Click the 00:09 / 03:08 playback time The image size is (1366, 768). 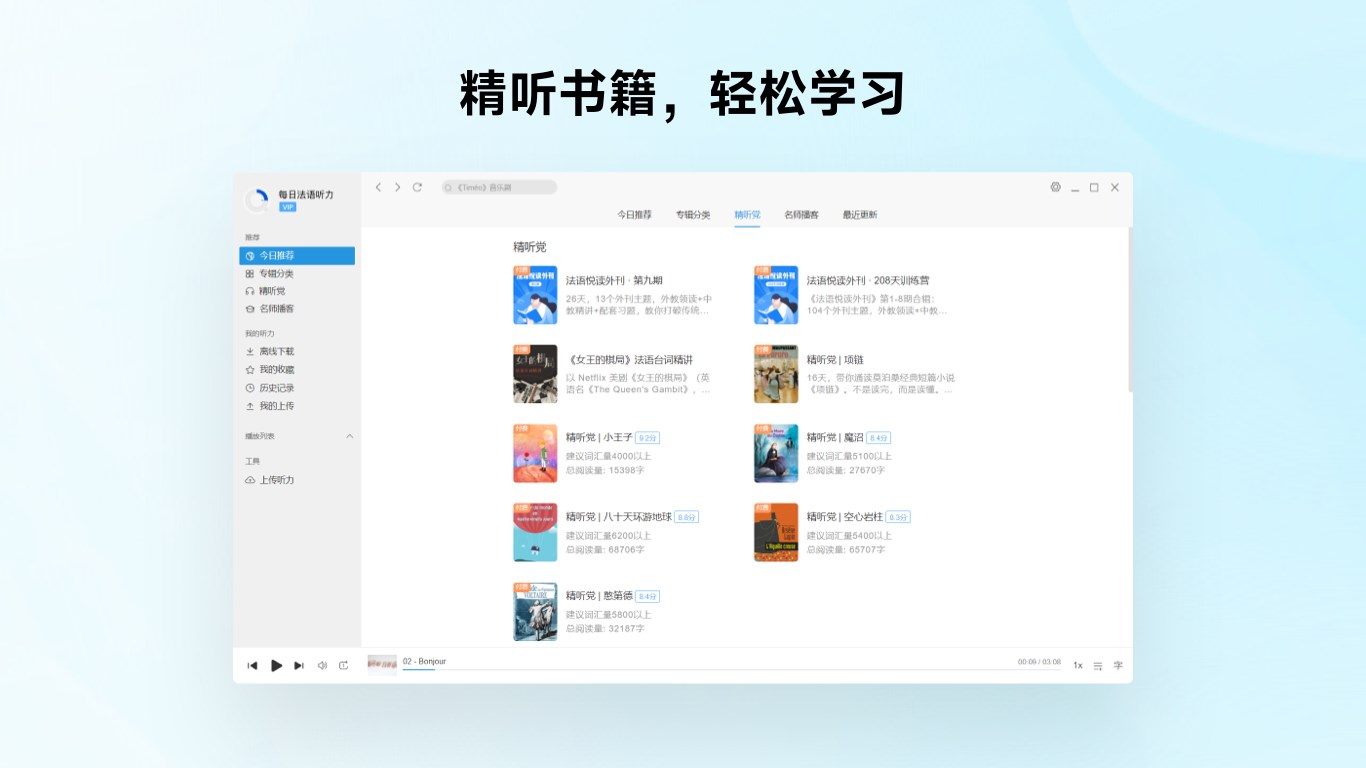click(1039, 662)
